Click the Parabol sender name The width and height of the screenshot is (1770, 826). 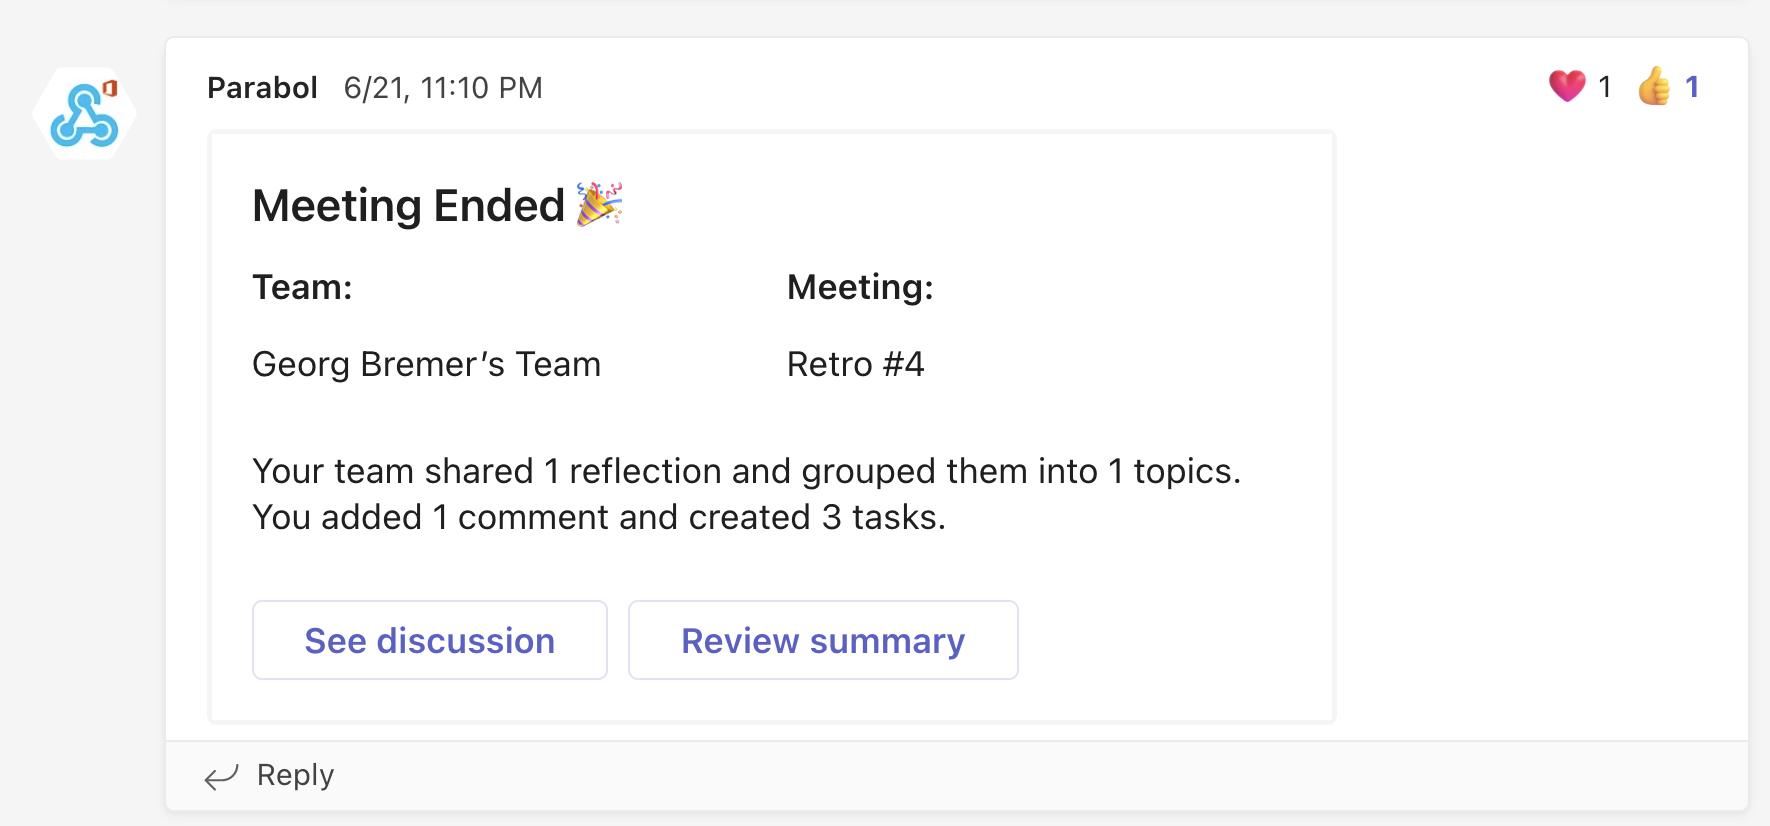(x=262, y=88)
